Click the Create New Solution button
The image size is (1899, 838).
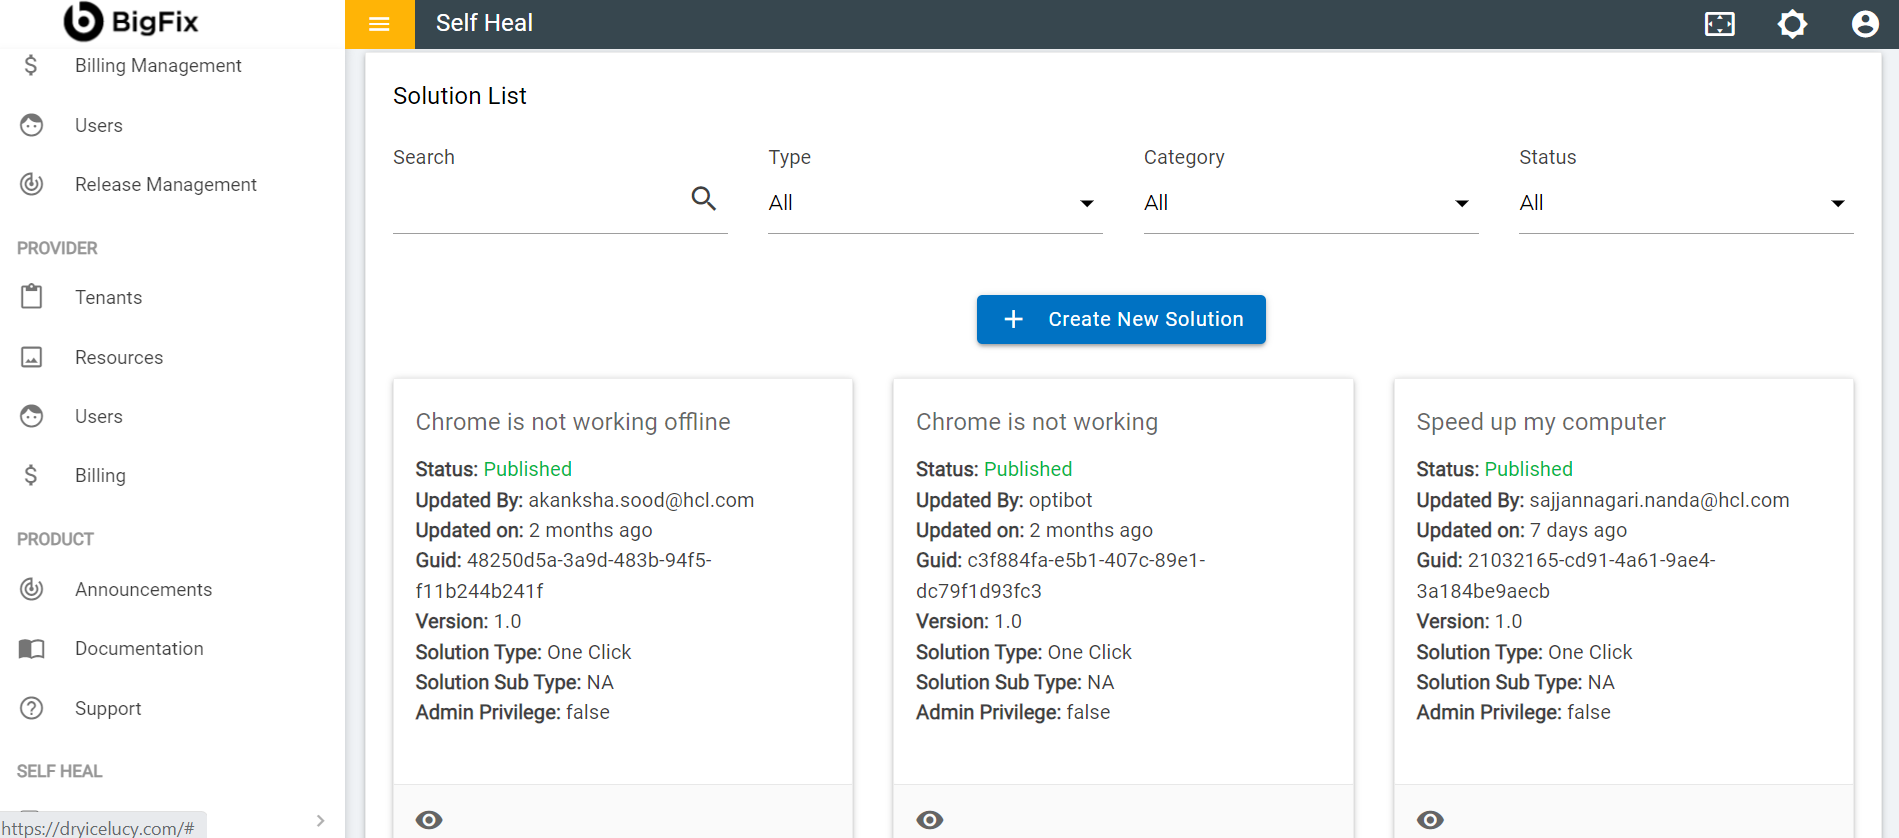(x=1121, y=319)
